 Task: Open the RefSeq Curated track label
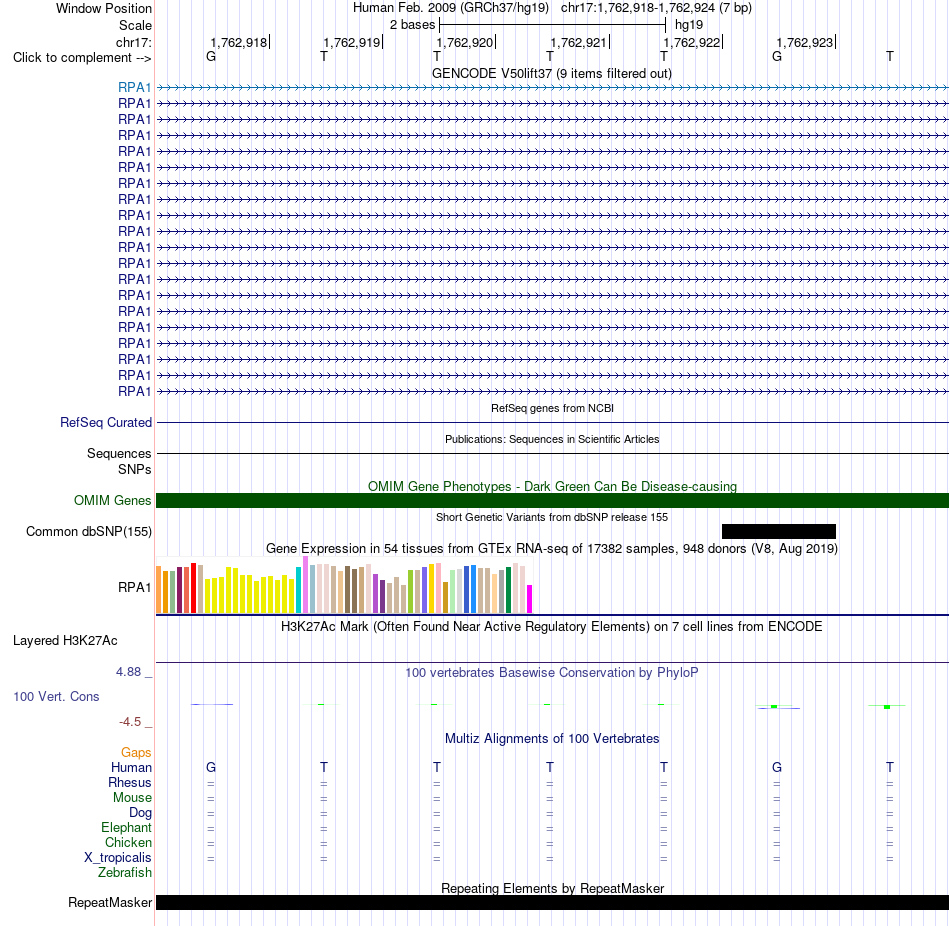coord(106,422)
